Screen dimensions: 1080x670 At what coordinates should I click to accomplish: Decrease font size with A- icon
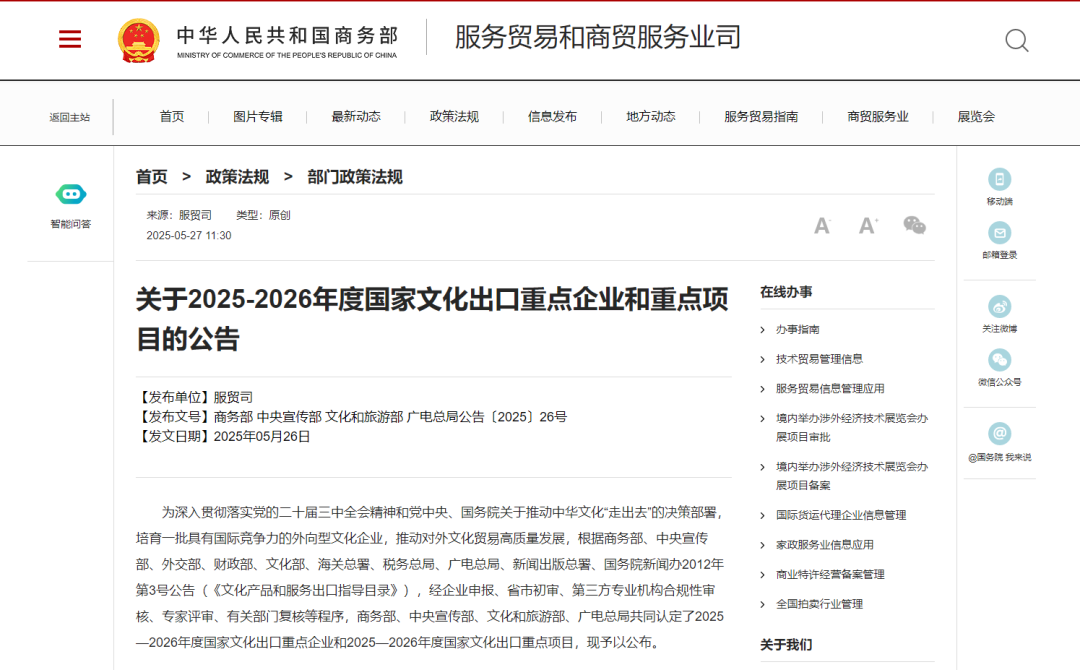coord(822,226)
